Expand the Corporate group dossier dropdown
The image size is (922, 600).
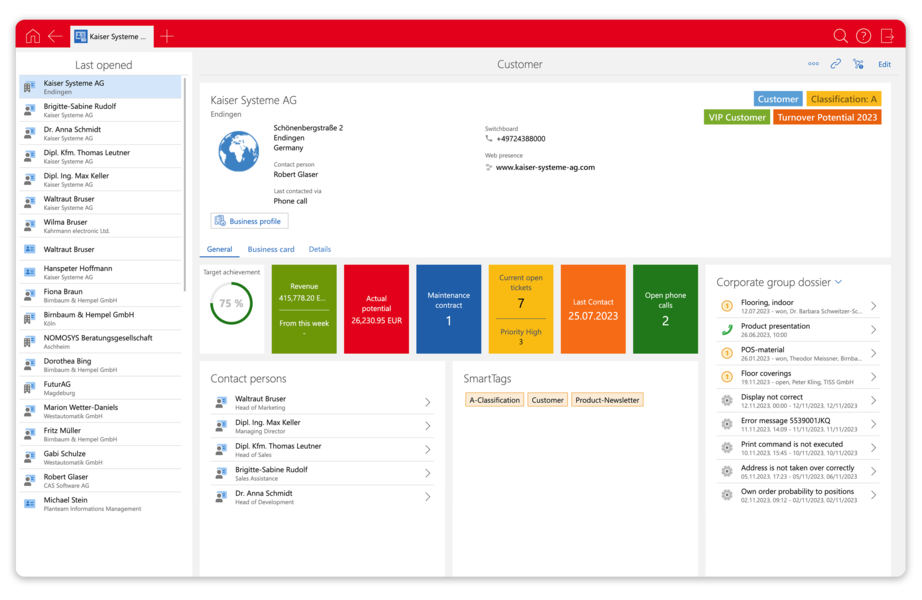(x=839, y=282)
